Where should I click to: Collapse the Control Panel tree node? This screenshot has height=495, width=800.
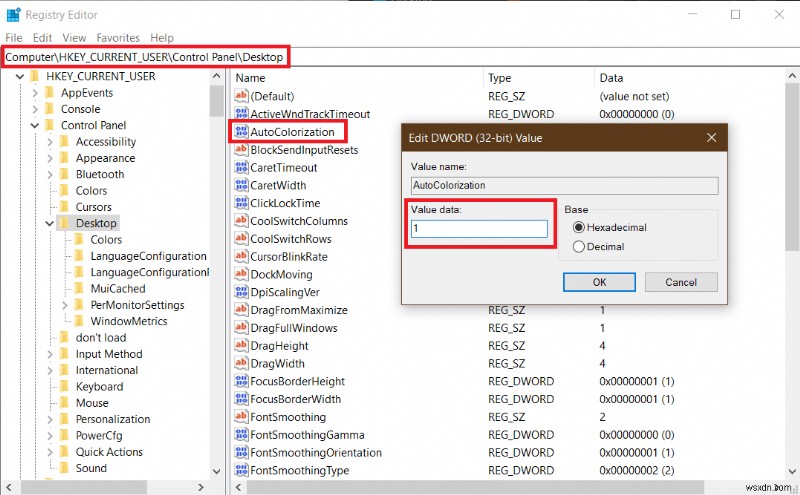point(35,126)
